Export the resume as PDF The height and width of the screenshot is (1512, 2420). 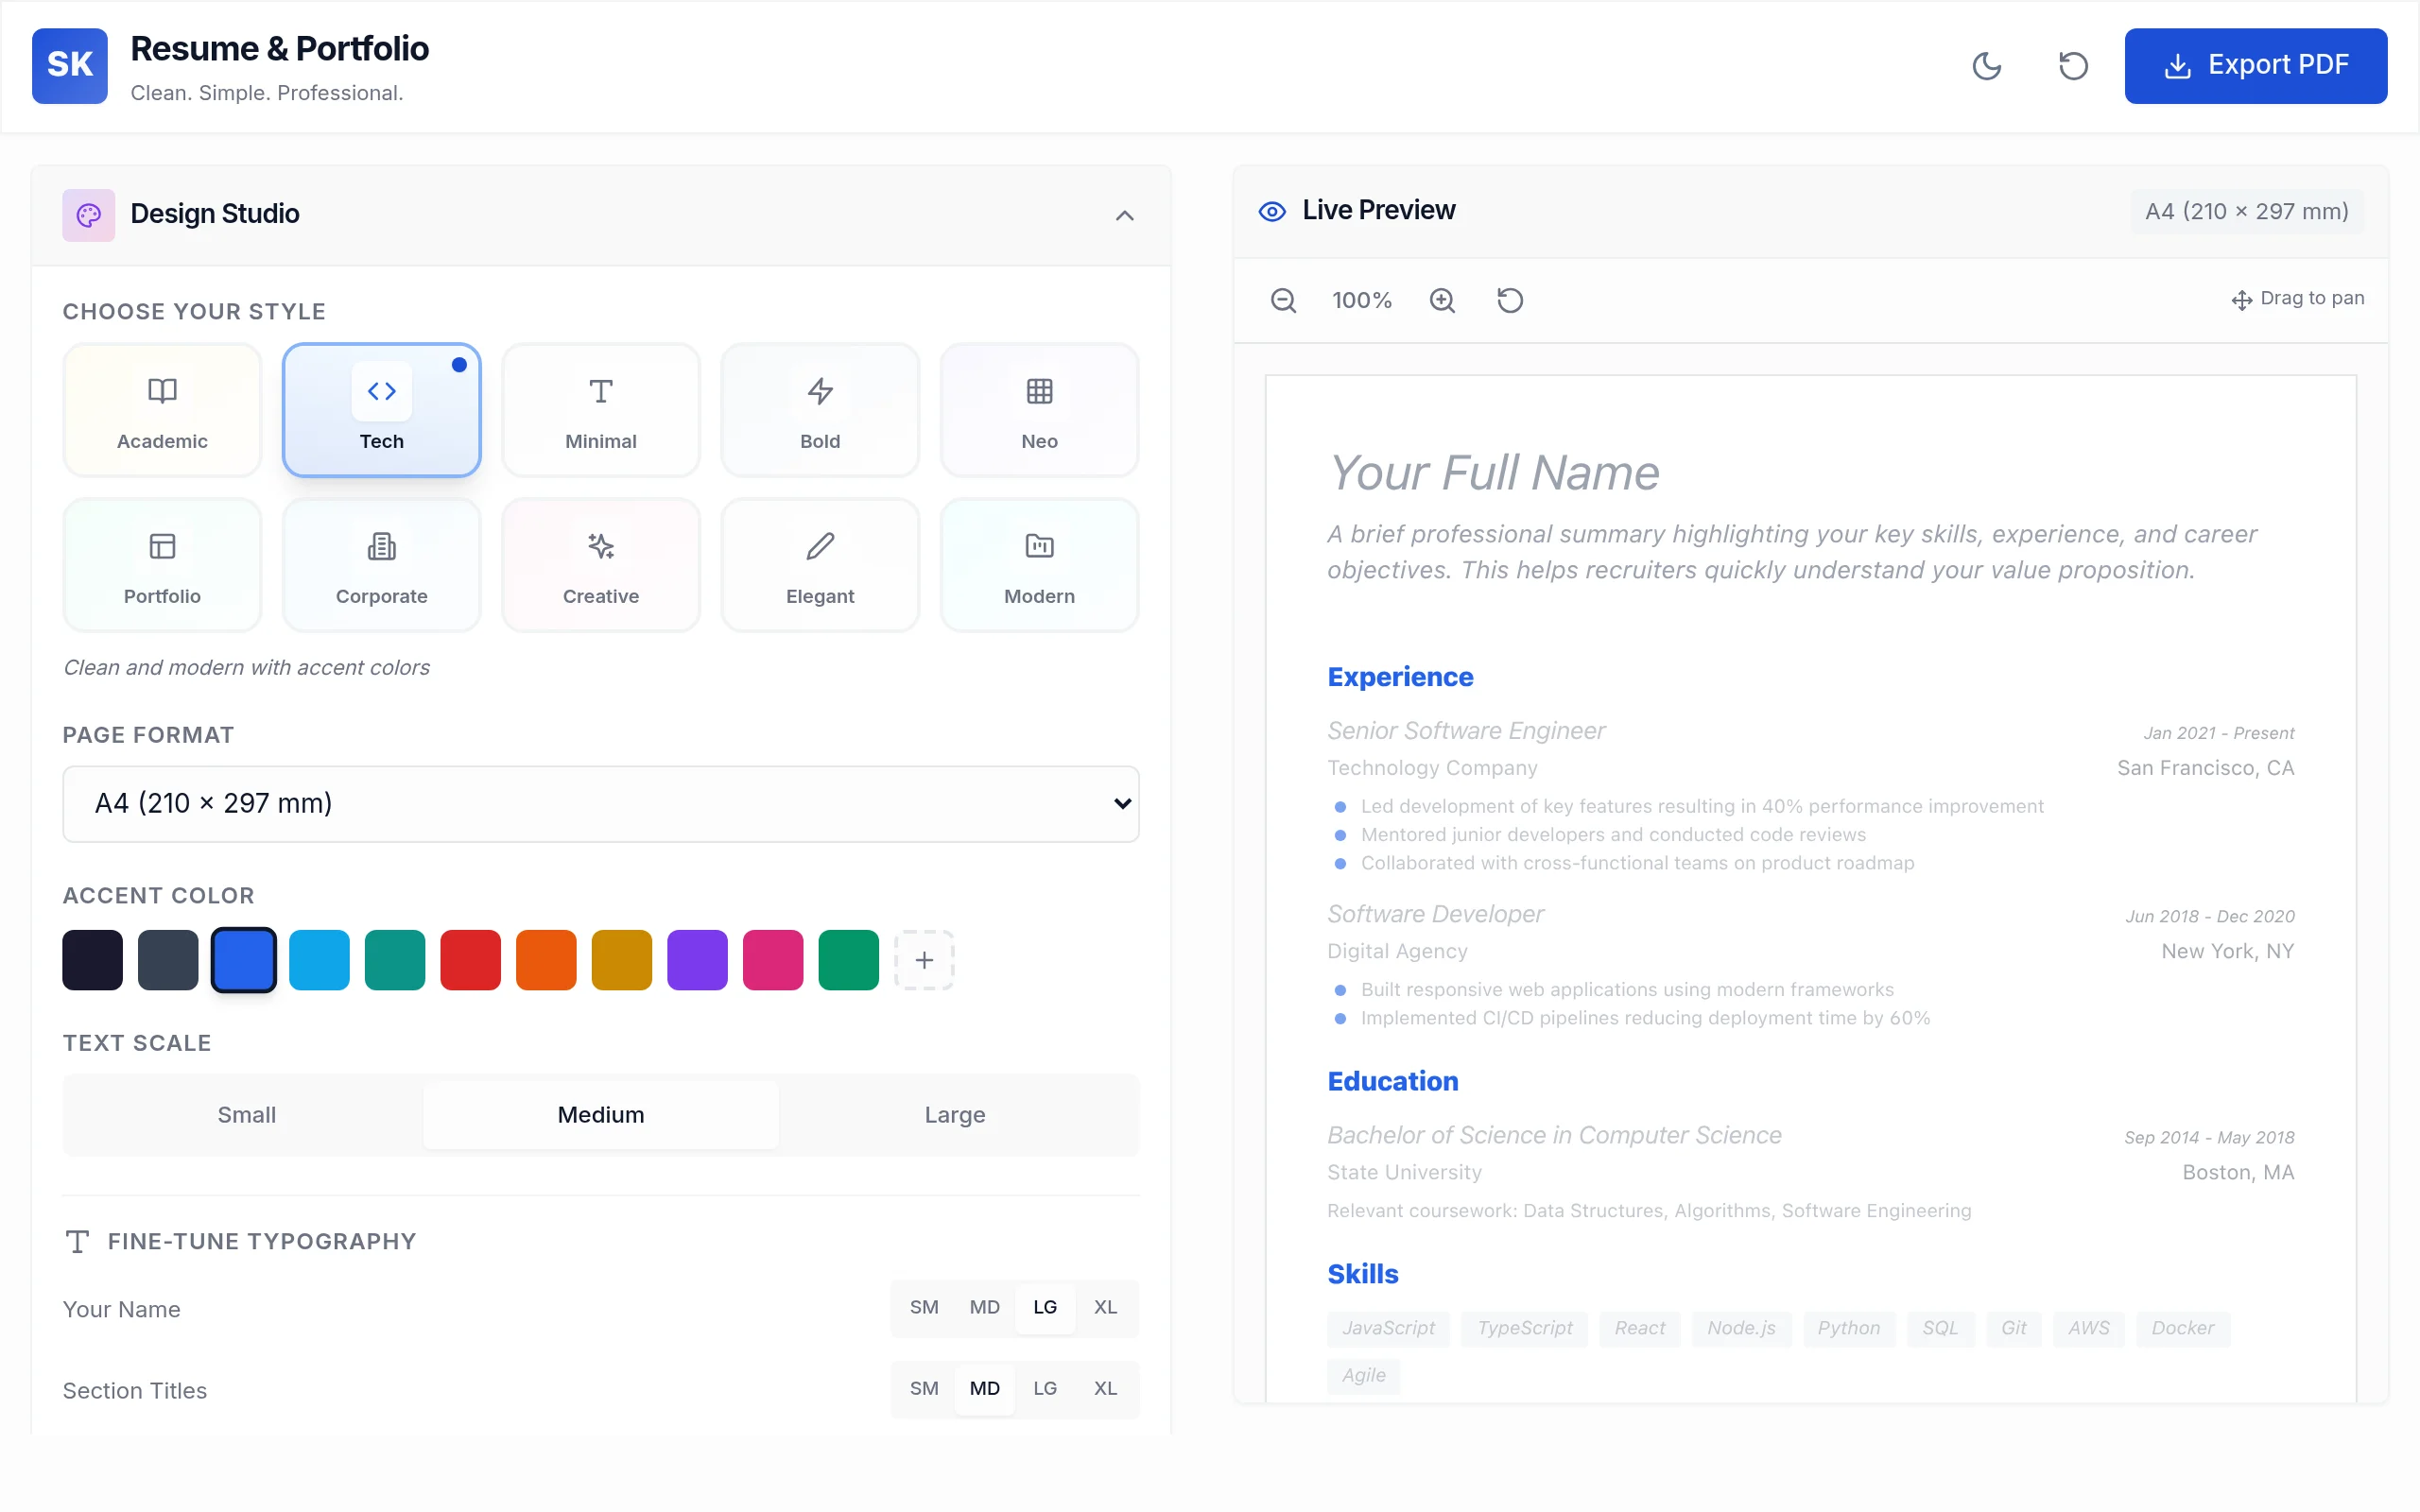coord(2256,66)
